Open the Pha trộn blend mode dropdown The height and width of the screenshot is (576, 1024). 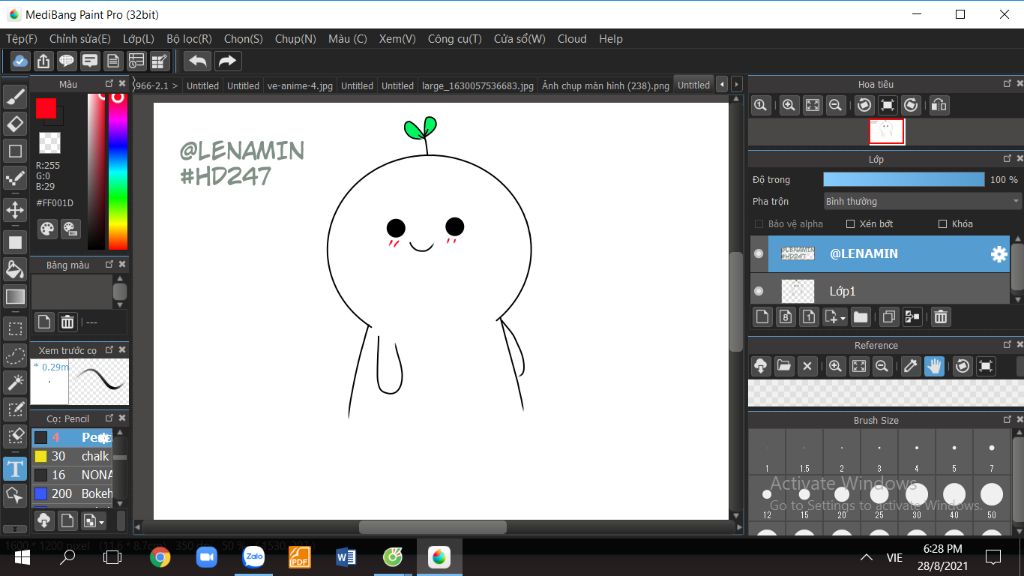pos(921,201)
